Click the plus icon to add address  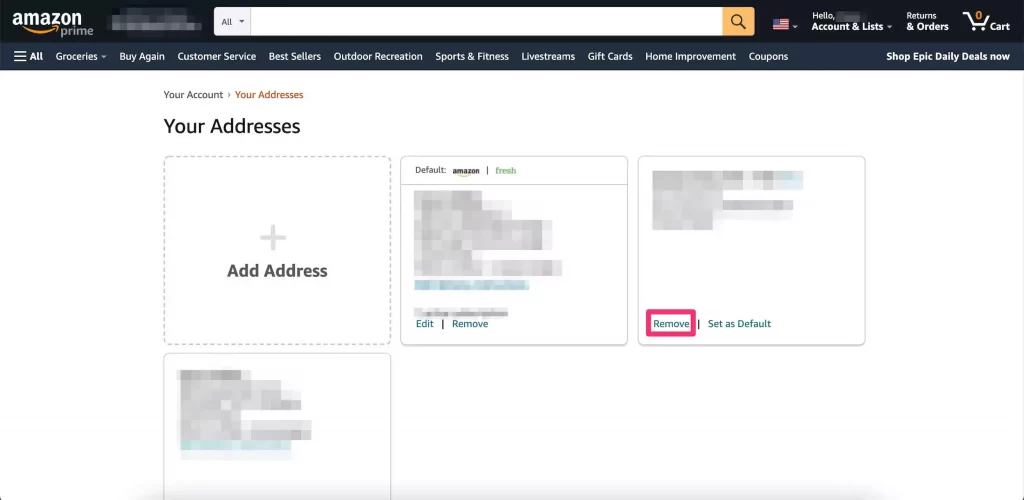[273, 238]
